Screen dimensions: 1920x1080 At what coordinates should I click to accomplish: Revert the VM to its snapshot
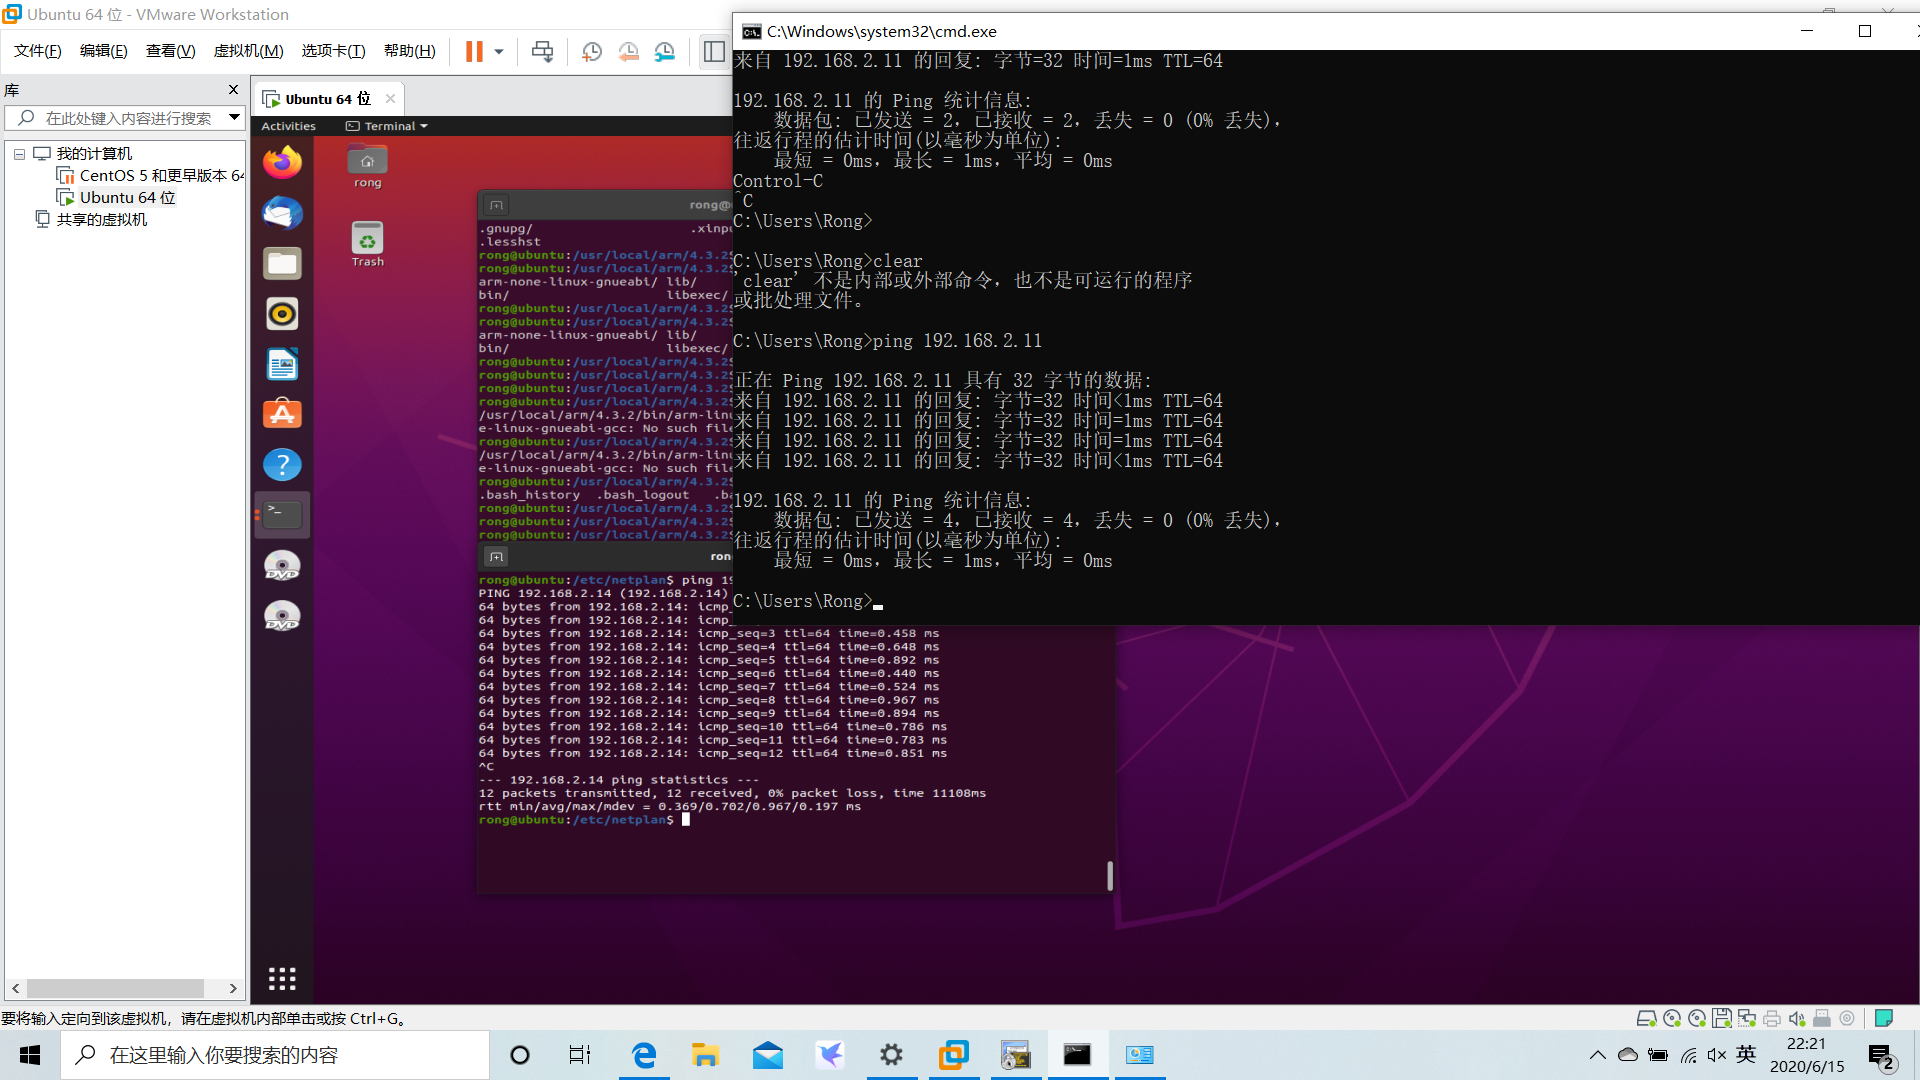[x=628, y=51]
